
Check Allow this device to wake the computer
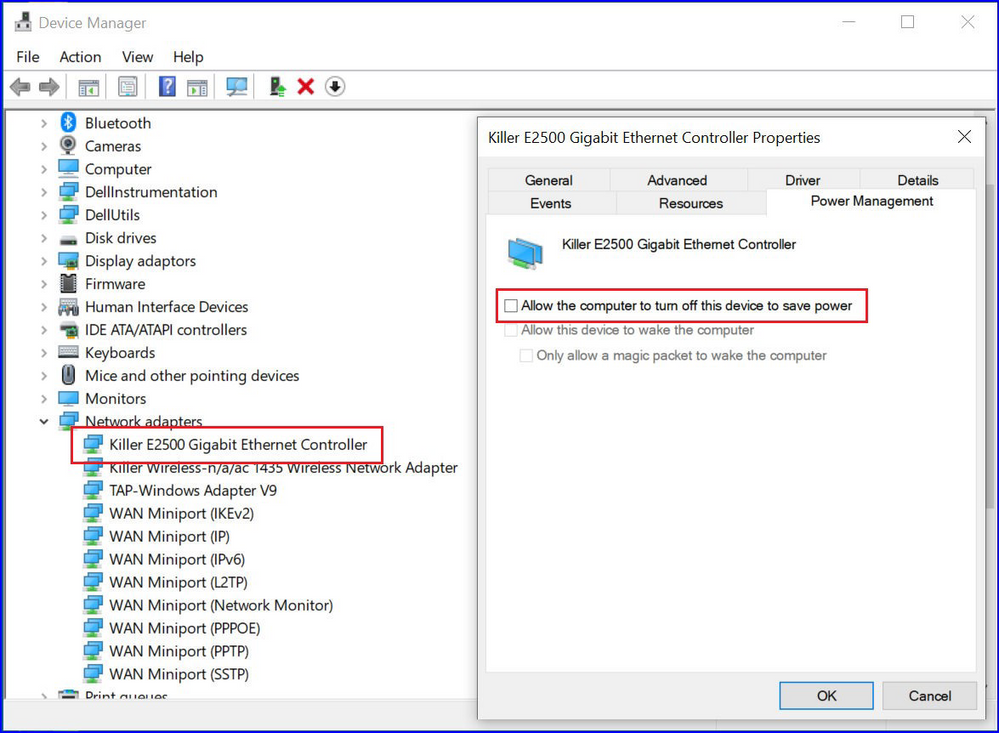tap(510, 330)
